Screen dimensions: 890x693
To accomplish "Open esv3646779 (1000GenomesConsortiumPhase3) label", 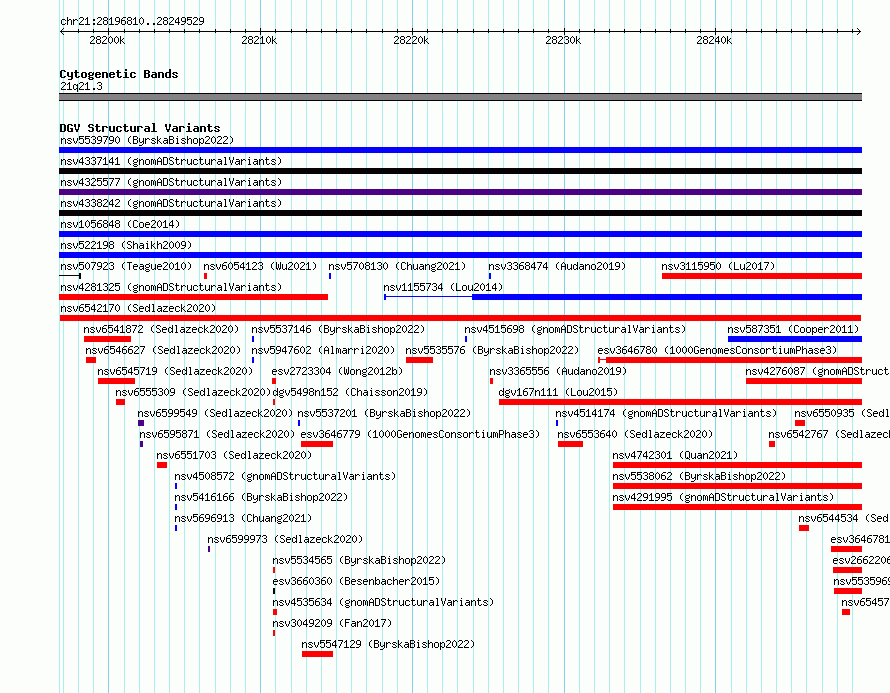I will (x=420, y=434).
